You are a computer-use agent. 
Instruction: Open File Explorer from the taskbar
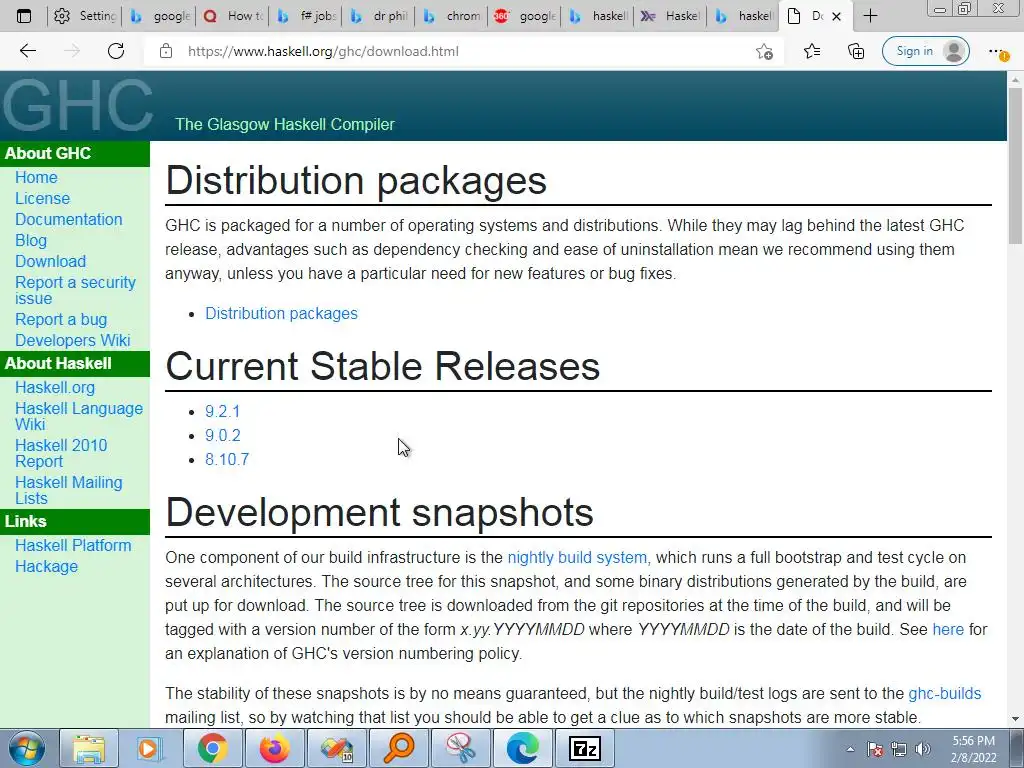point(89,748)
